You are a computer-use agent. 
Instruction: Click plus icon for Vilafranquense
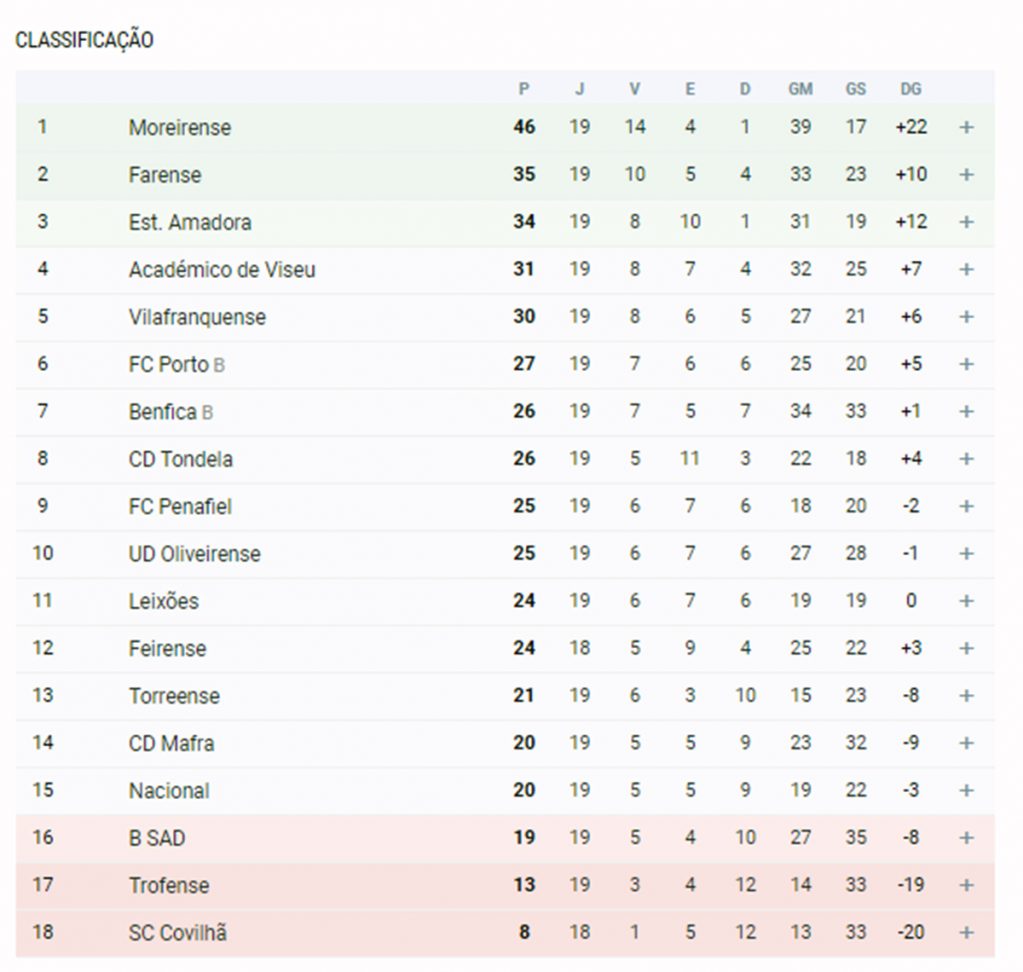pos(966,317)
